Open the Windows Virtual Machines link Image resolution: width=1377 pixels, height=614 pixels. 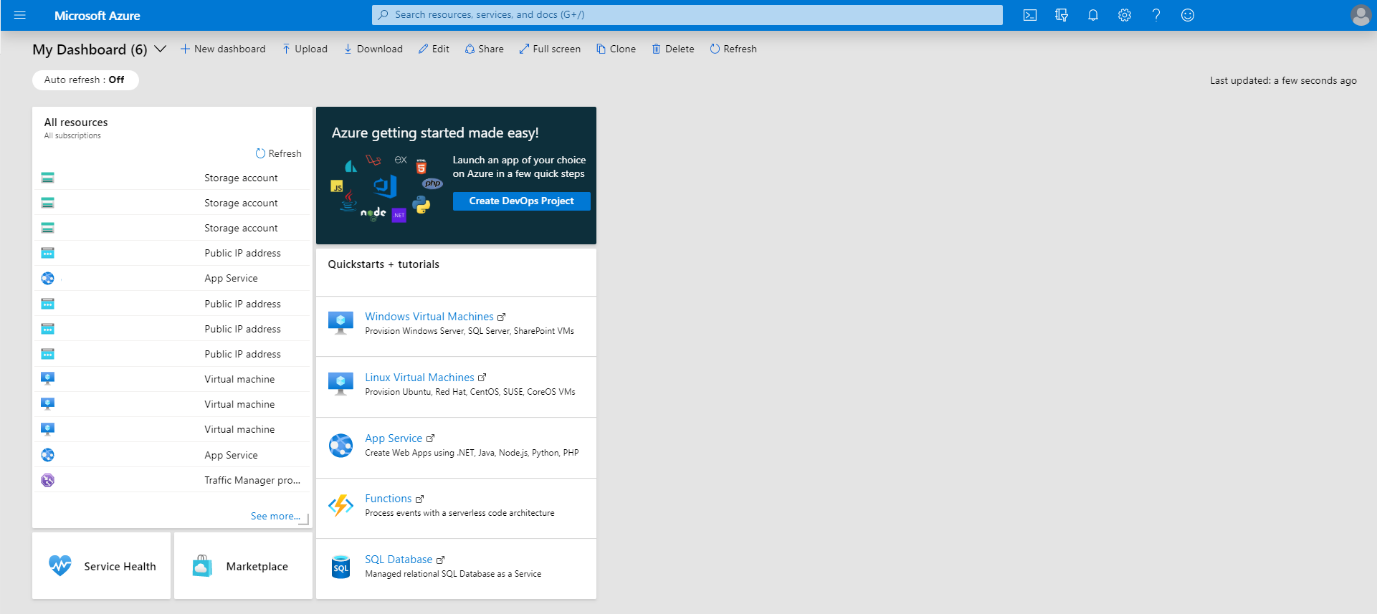pos(429,316)
